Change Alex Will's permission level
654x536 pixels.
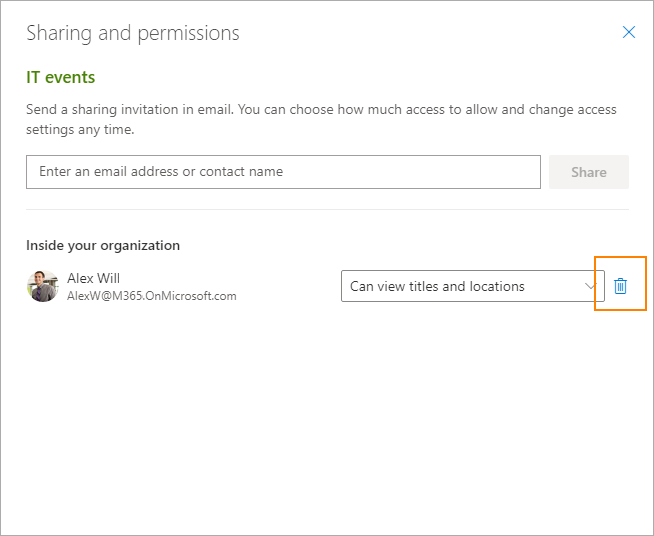[473, 286]
